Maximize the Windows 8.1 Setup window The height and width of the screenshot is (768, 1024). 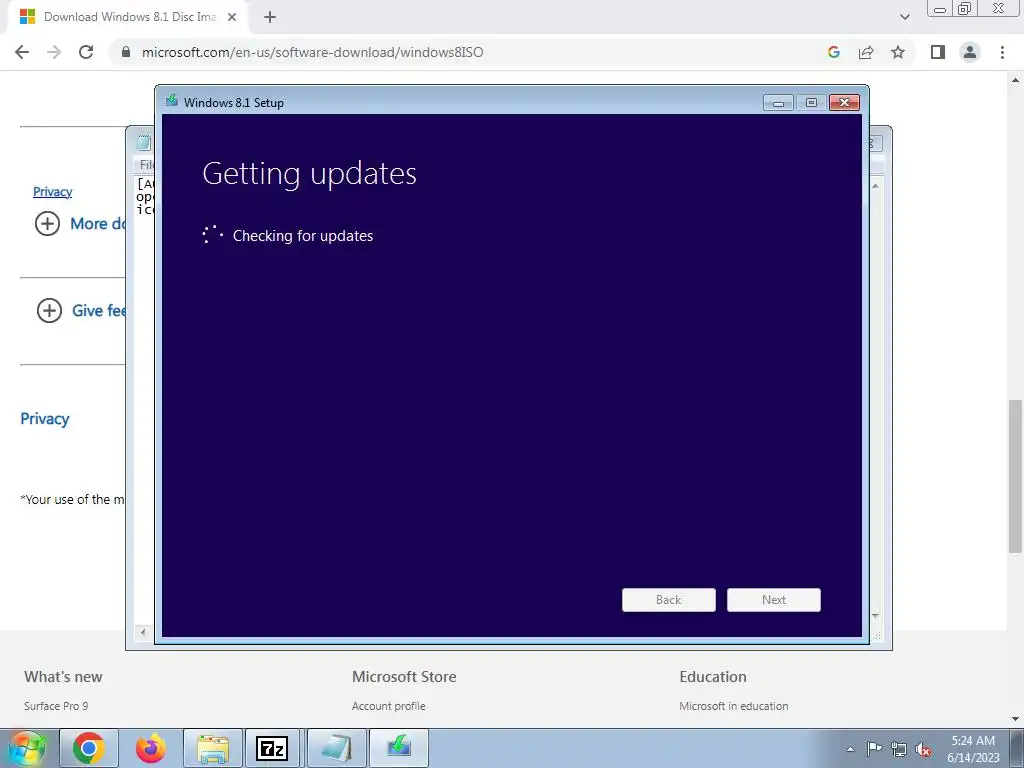(811, 103)
